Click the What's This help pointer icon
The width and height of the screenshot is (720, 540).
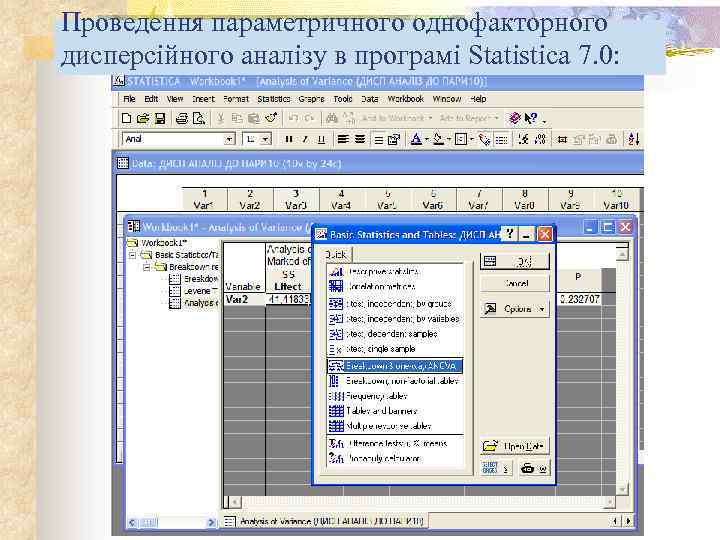click(x=531, y=118)
